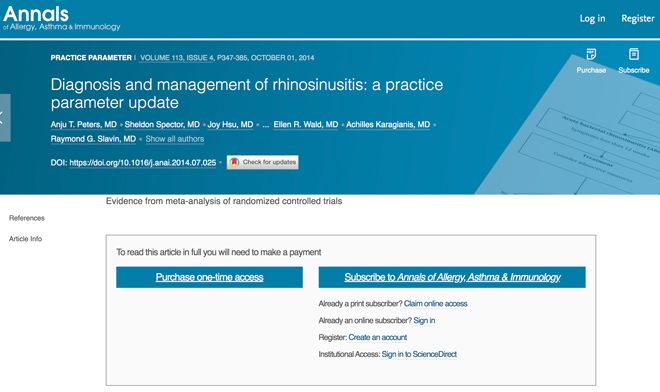The width and height of the screenshot is (660, 392).
Task: Sign in to ScienceDirect institutional access
Action: [419, 354]
